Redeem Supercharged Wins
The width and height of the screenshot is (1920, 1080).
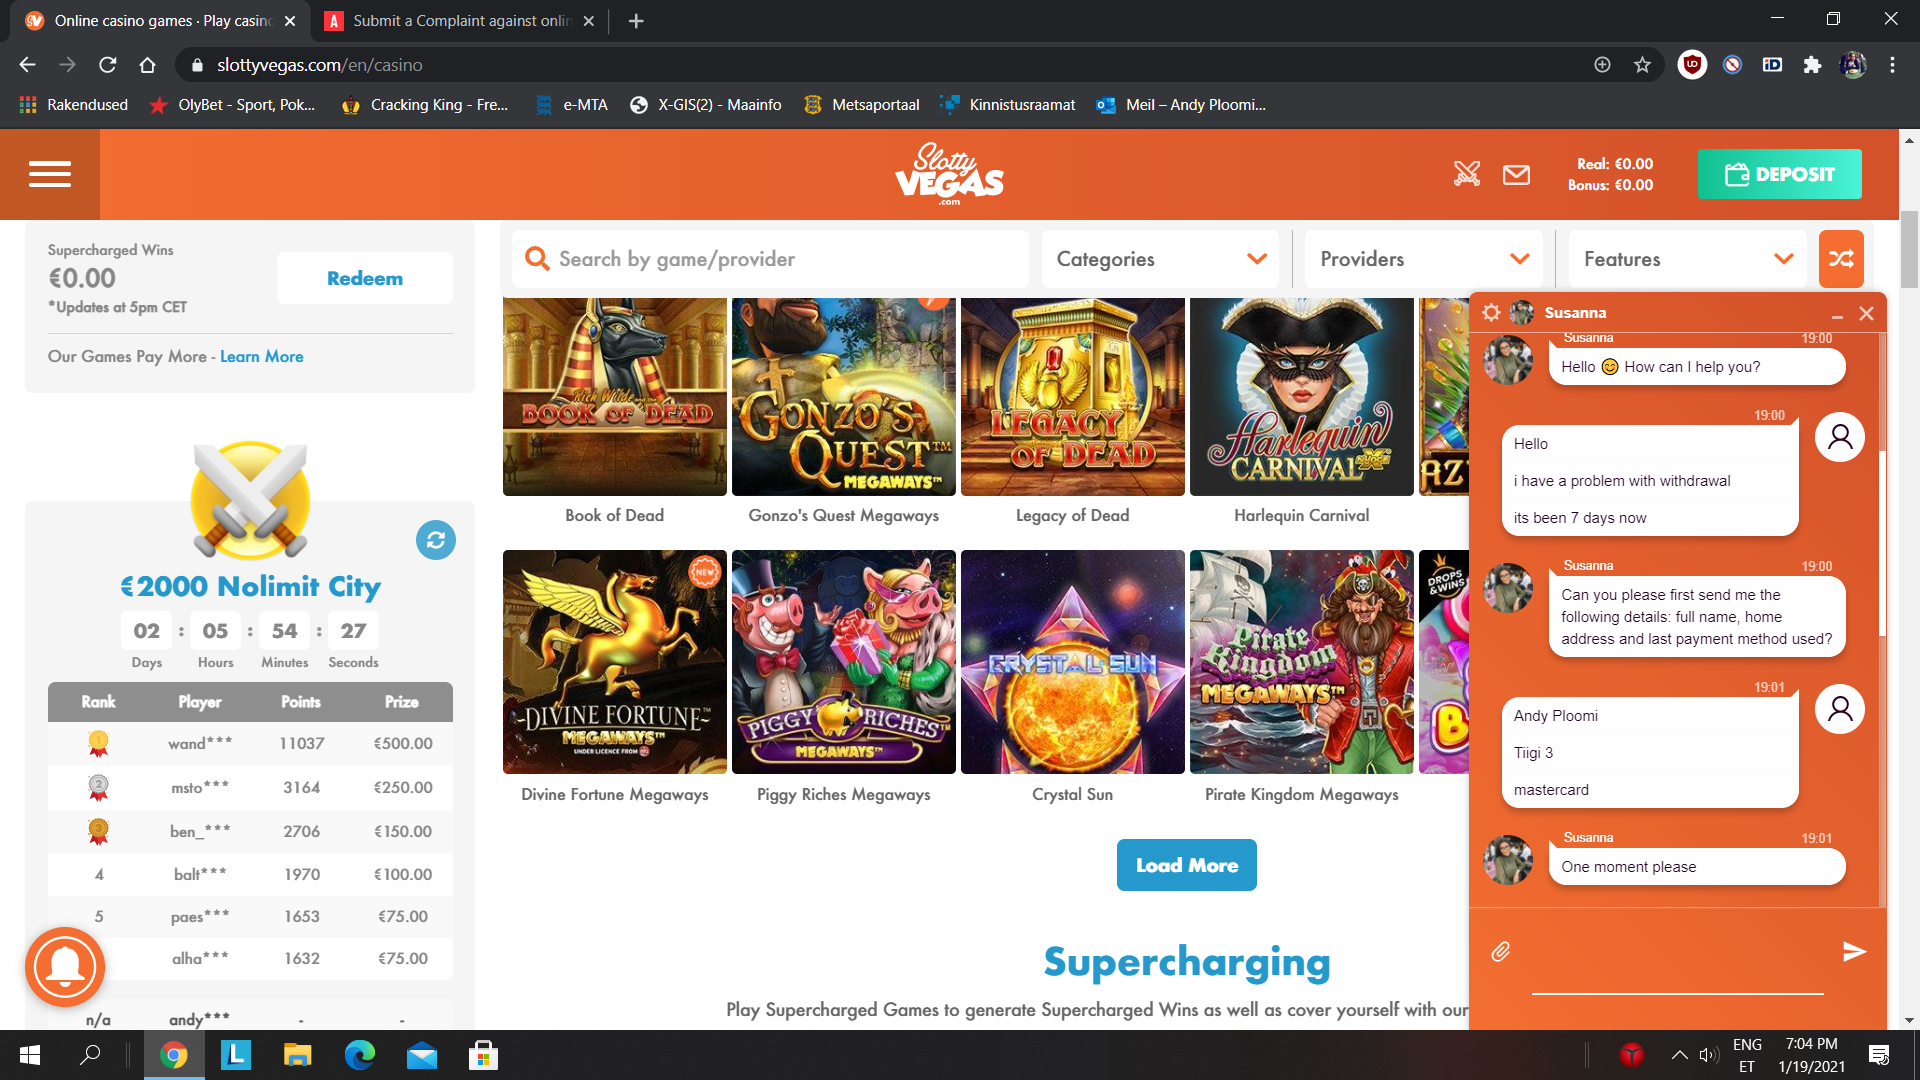(x=365, y=278)
